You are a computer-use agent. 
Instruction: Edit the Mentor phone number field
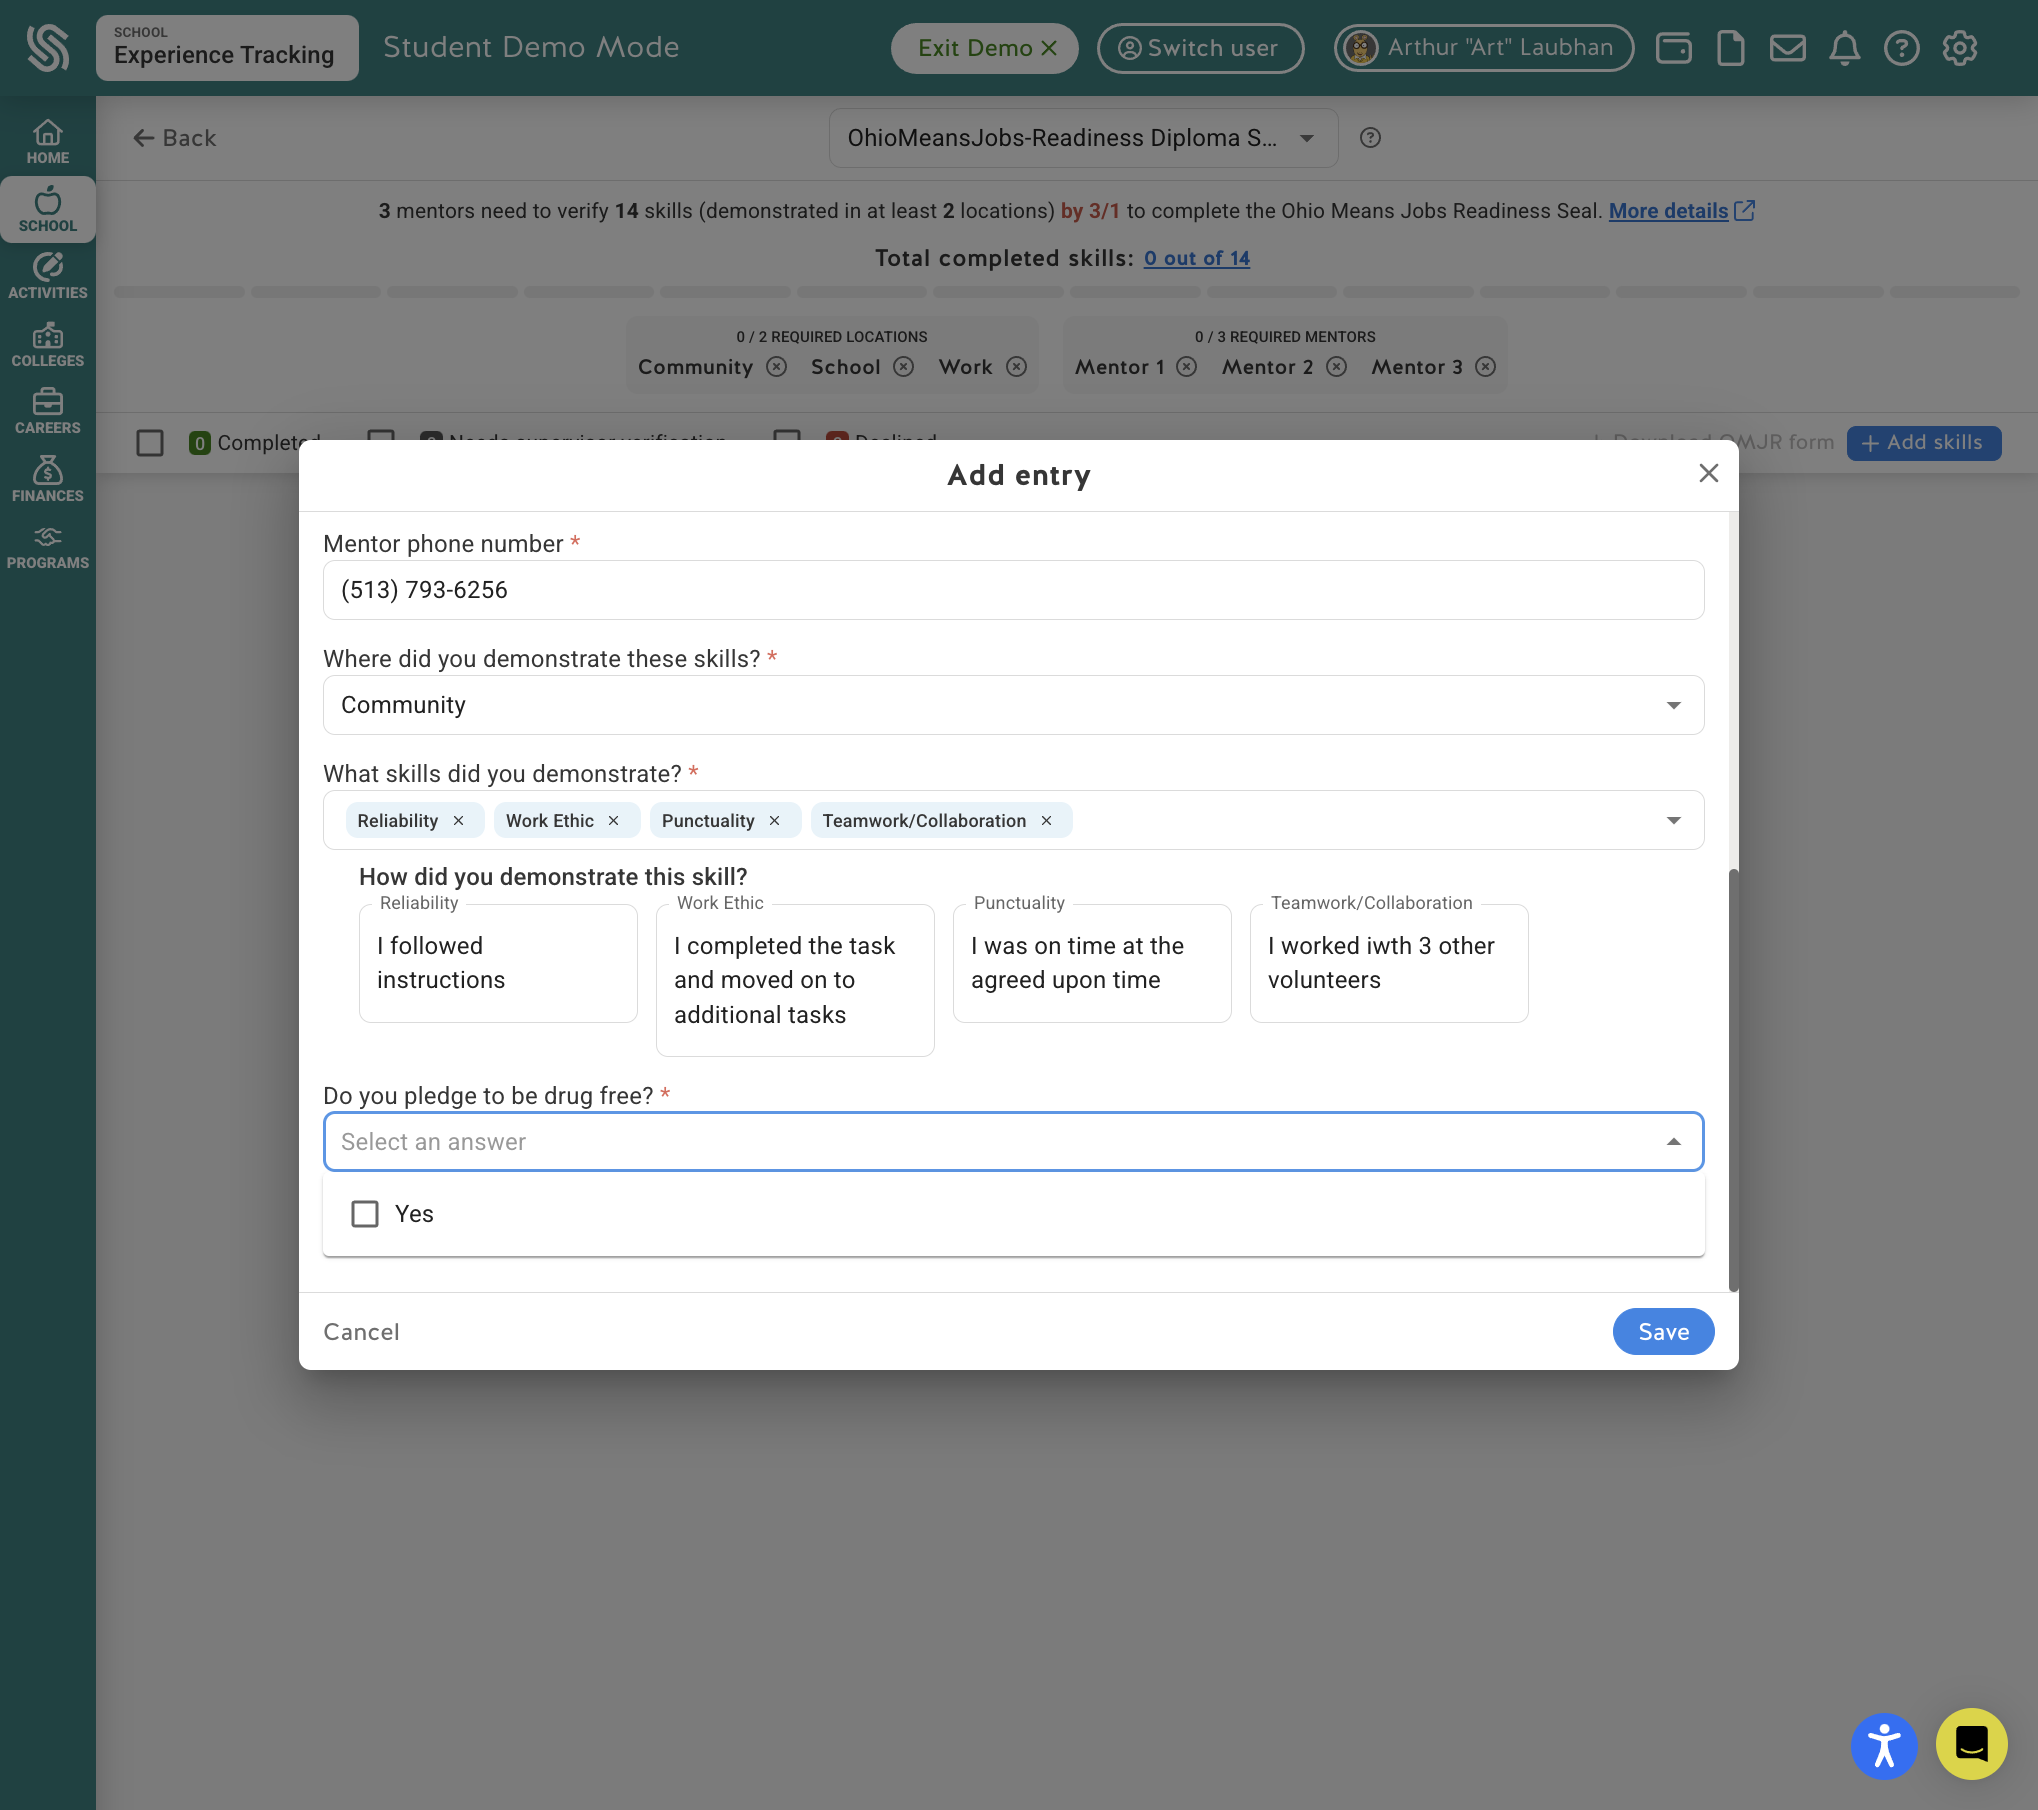pos(1013,590)
